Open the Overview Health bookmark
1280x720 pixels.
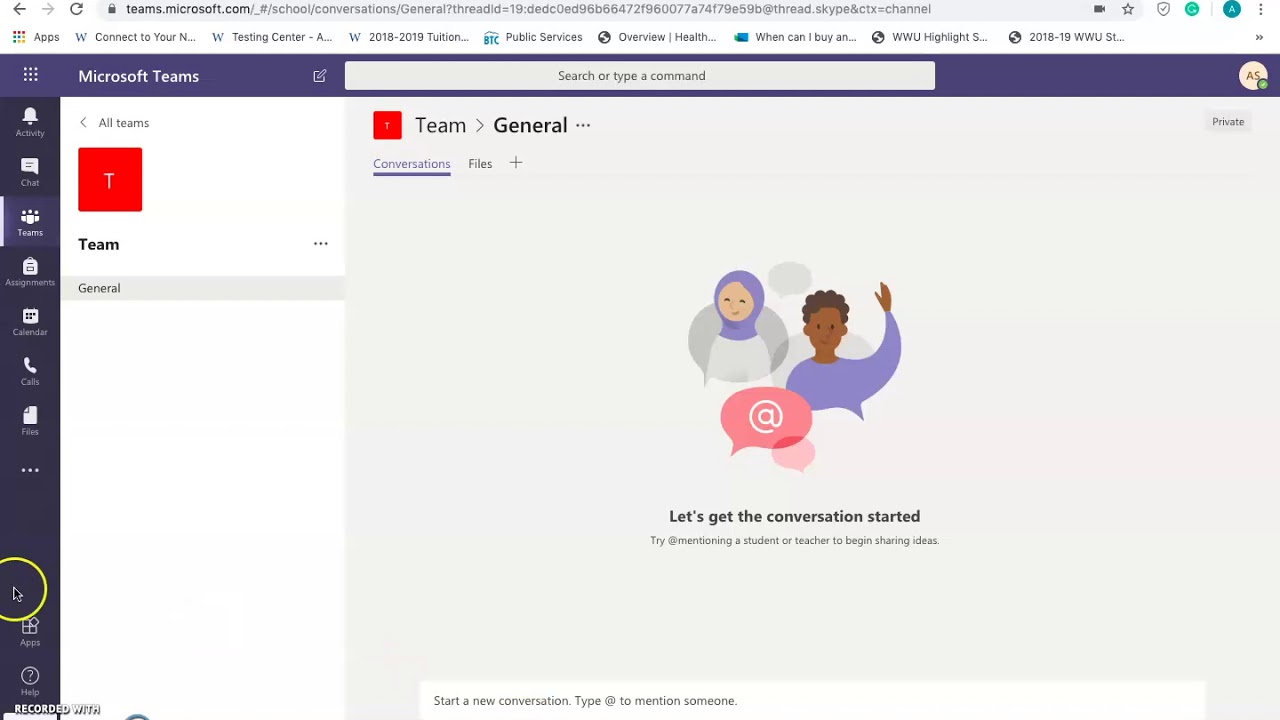(x=657, y=37)
